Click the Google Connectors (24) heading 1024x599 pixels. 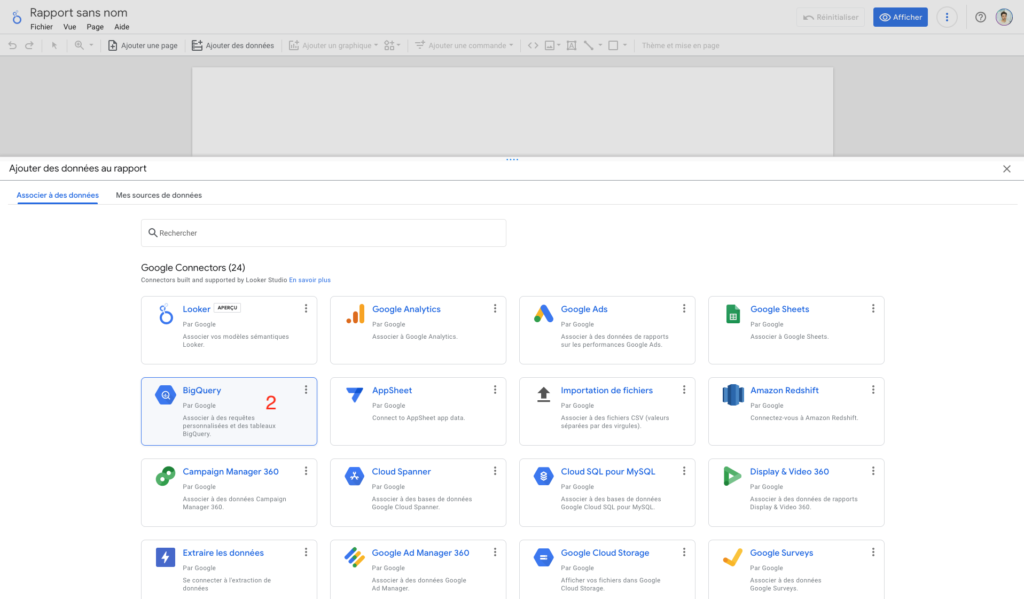pos(193,267)
